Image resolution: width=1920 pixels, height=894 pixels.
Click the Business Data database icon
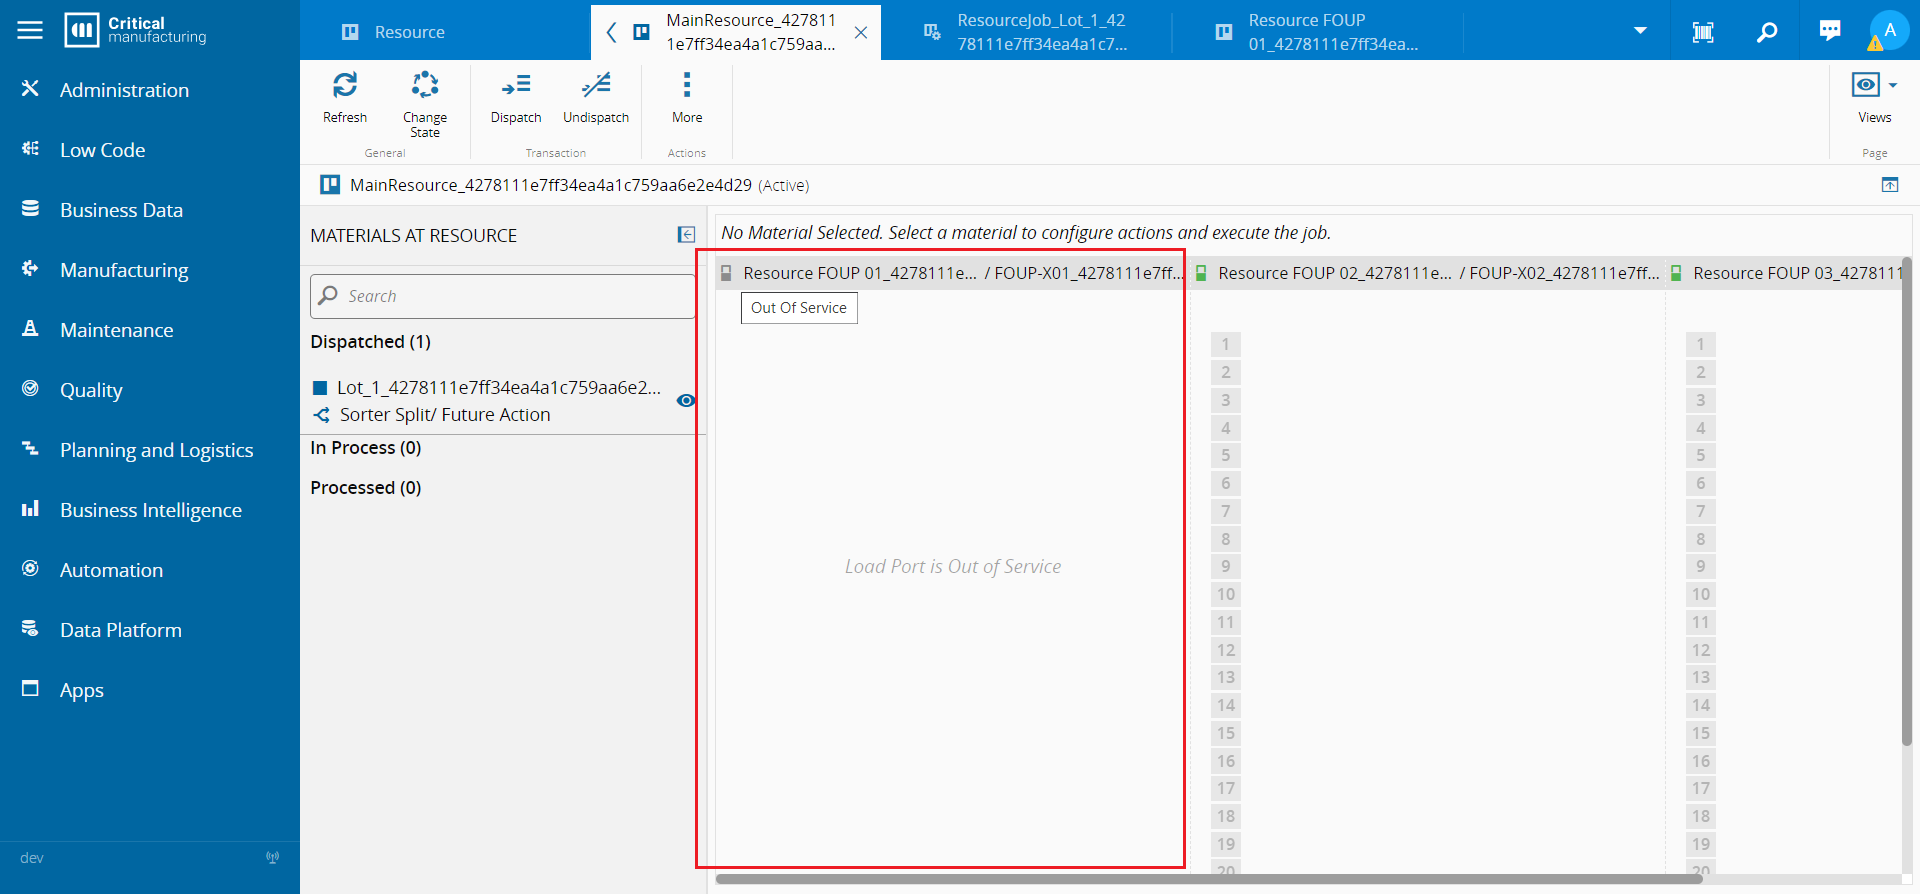(x=30, y=208)
